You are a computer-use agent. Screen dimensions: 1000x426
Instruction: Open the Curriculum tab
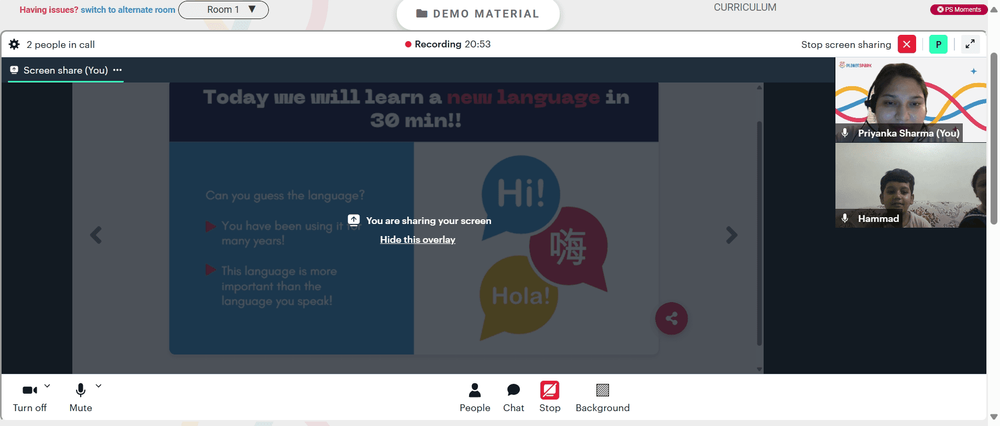[x=745, y=8]
